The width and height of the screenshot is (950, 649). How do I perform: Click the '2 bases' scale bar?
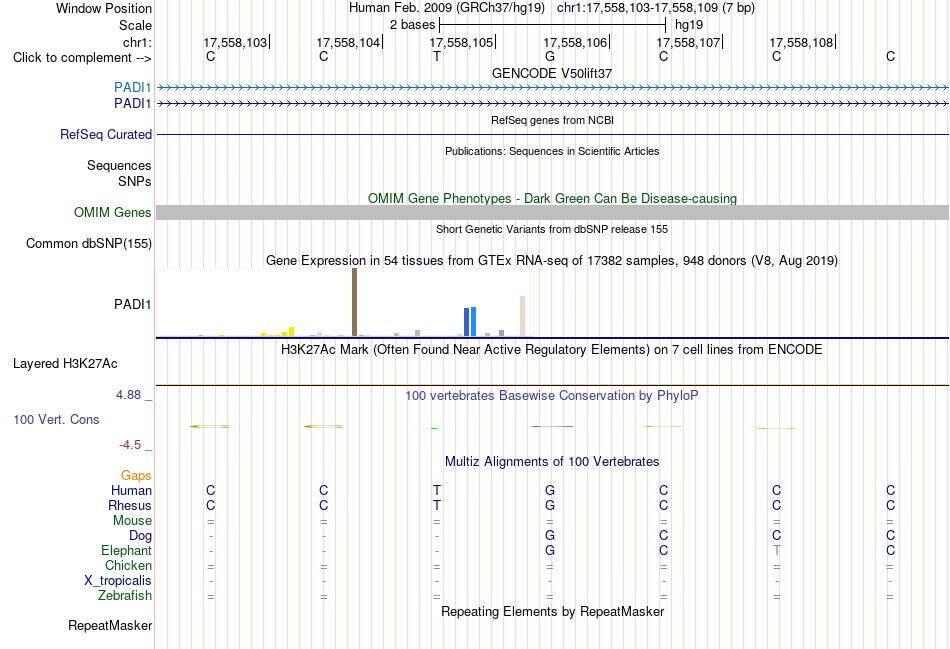[x=553, y=25]
